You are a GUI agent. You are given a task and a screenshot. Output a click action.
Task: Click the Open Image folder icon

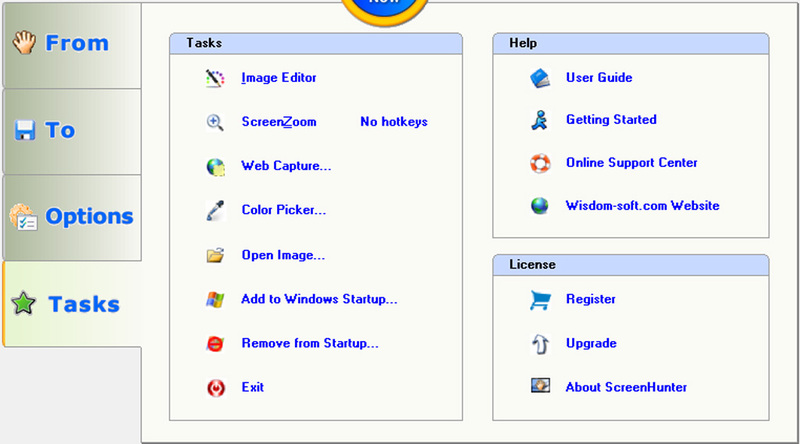(x=215, y=255)
